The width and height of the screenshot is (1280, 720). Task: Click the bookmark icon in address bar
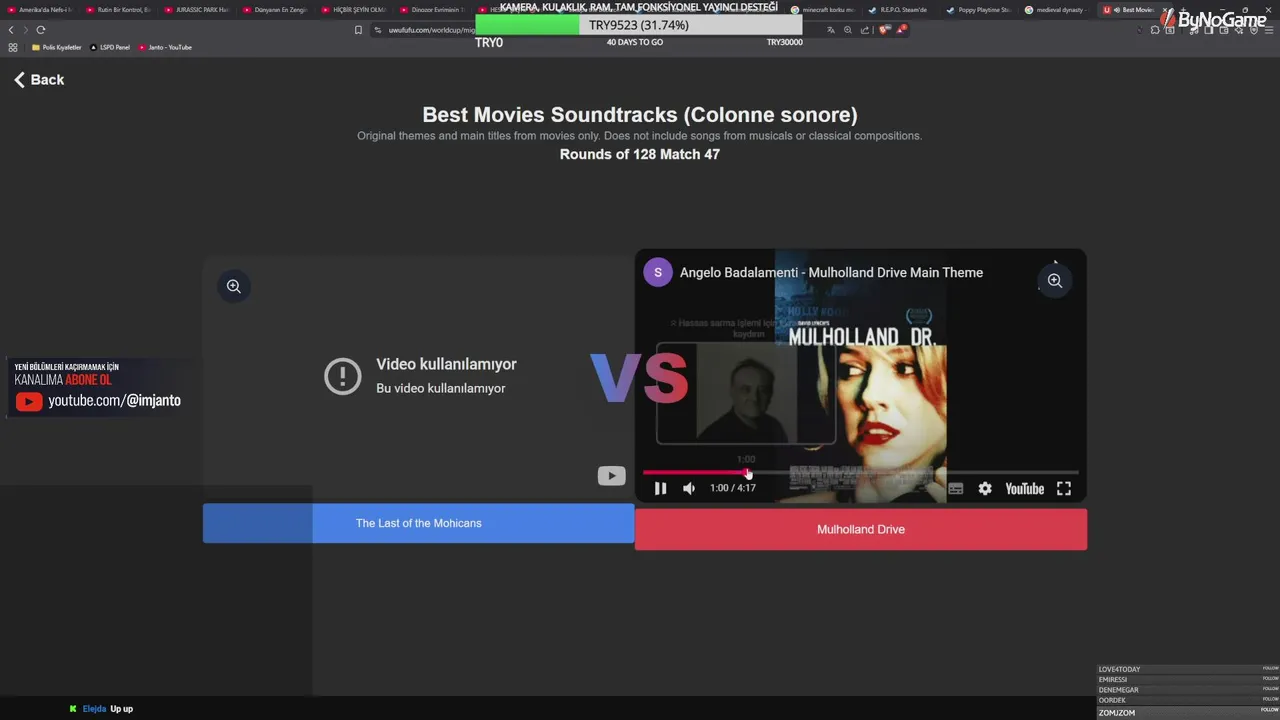point(358,30)
